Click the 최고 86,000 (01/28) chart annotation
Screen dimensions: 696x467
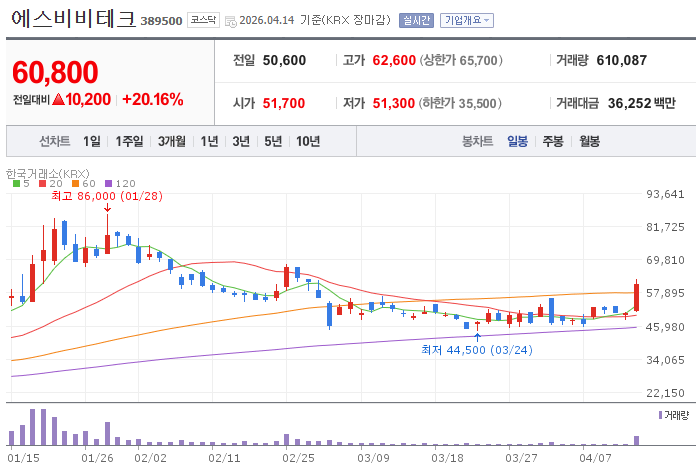click(x=107, y=196)
